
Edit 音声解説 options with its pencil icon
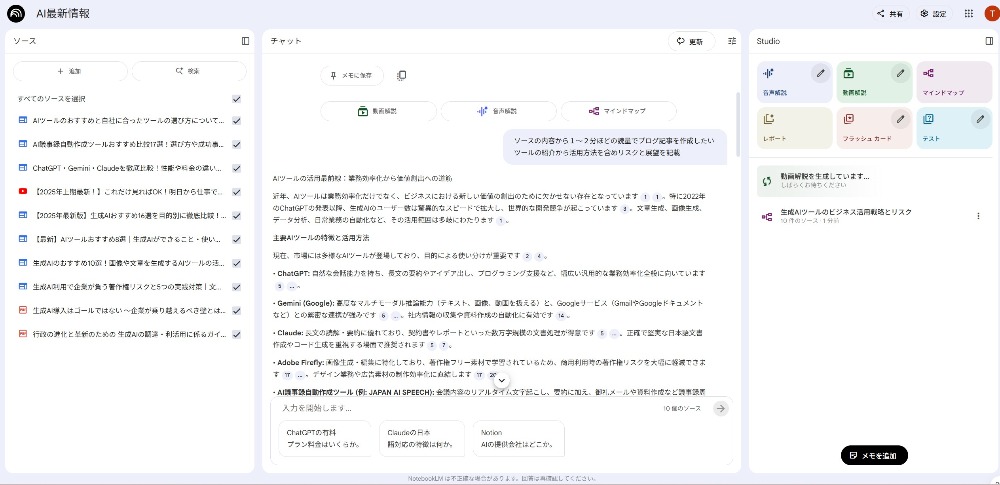click(x=820, y=73)
